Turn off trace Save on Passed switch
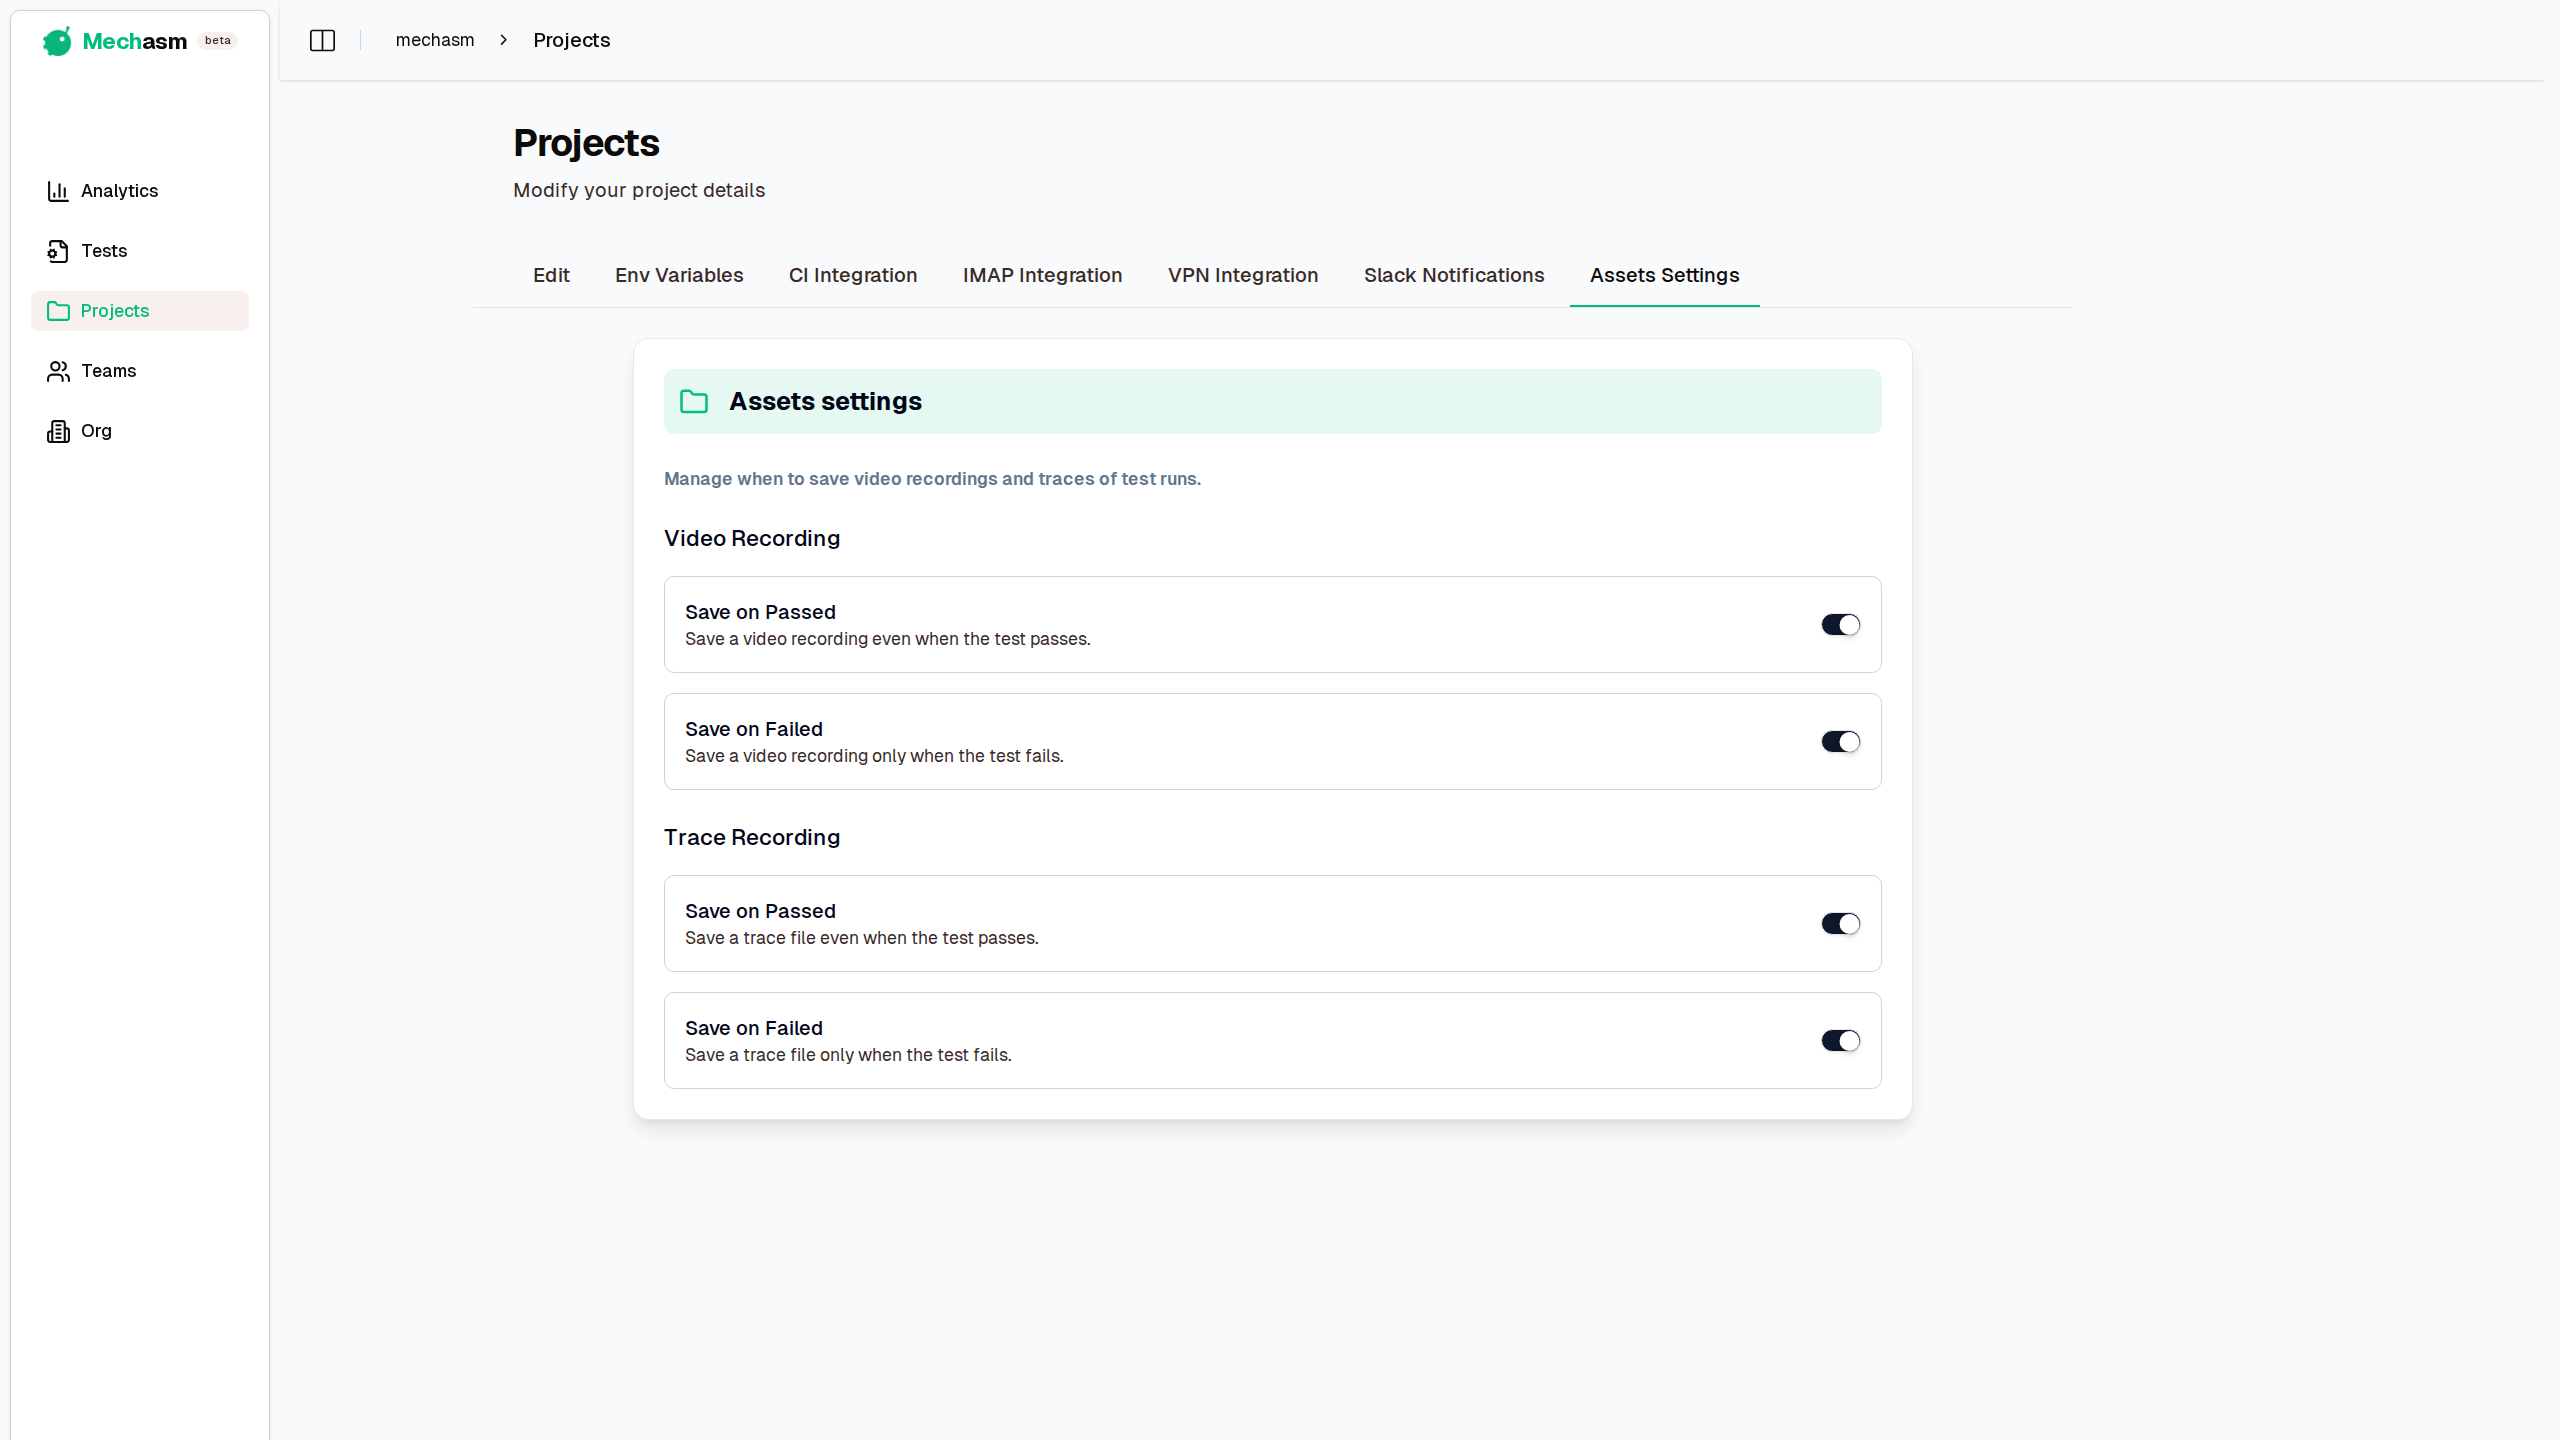The width and height of the screenshot is (2560, 1440). pyautogui.click(x=1840, y=924)
